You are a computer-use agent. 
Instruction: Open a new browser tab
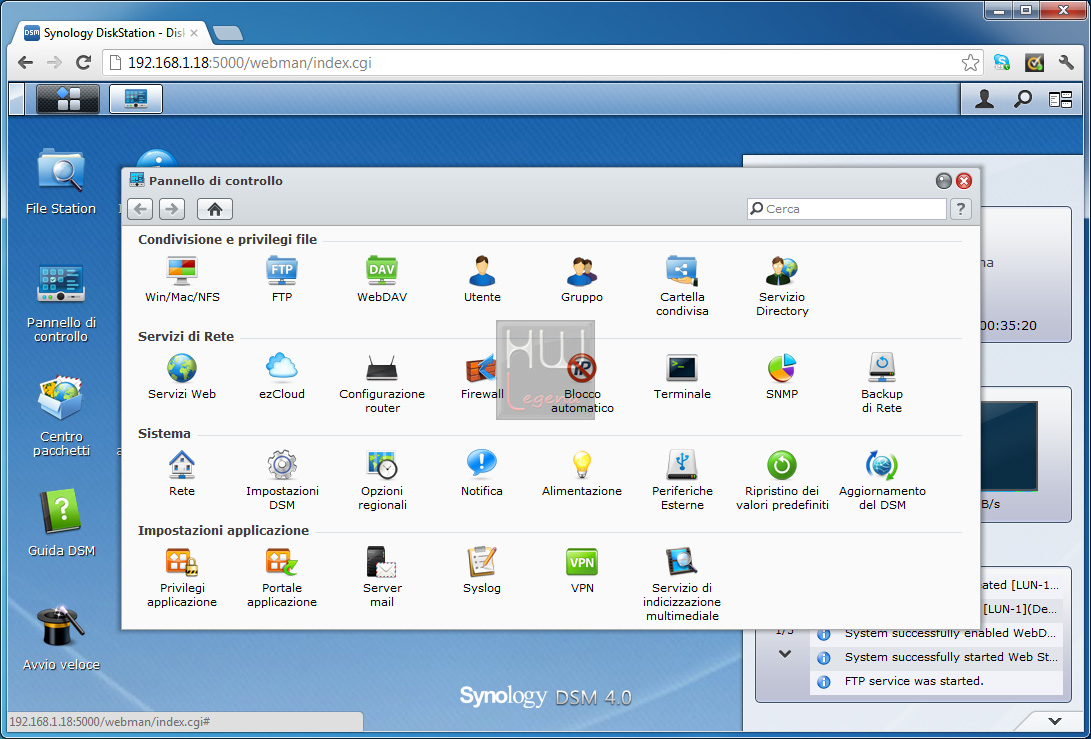(228, 33)
